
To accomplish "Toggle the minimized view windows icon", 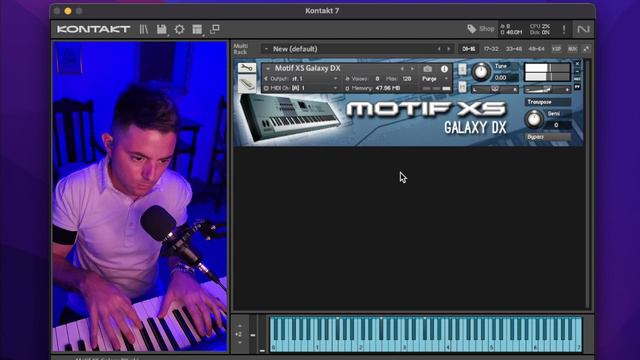I will tap(215, 29).
